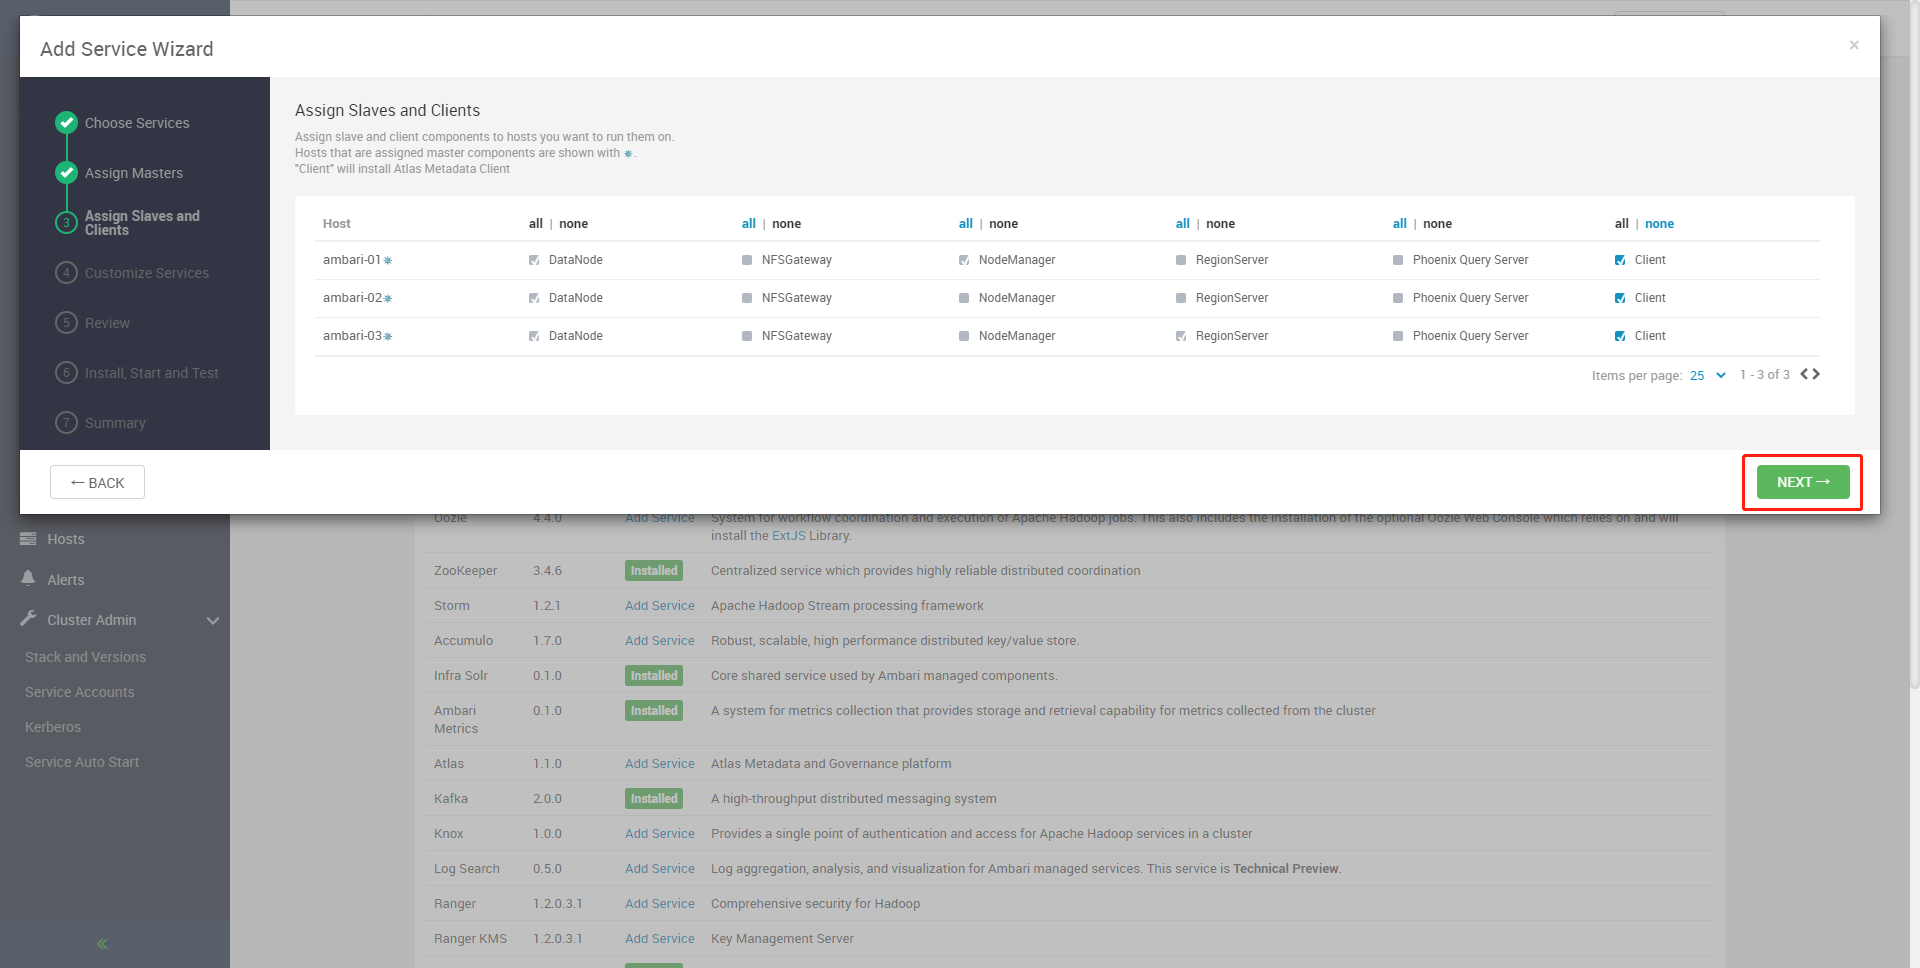Image resolution: width=1920 pixels, height=968 pixels.
Task: Select all hosts for RegionServer column
Action: point(1182,224)
